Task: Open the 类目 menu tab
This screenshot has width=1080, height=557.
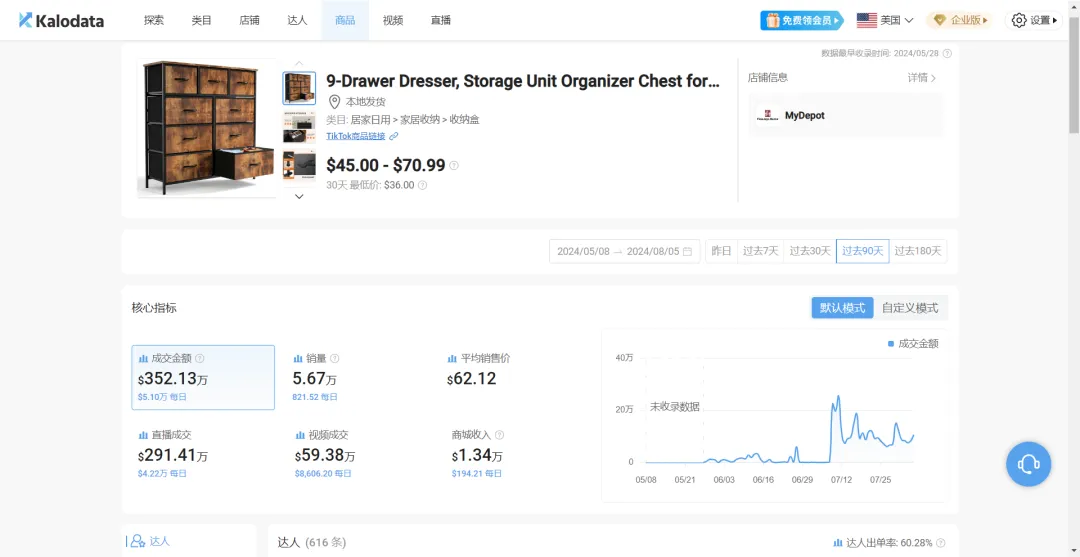Action: pos(202,21)
